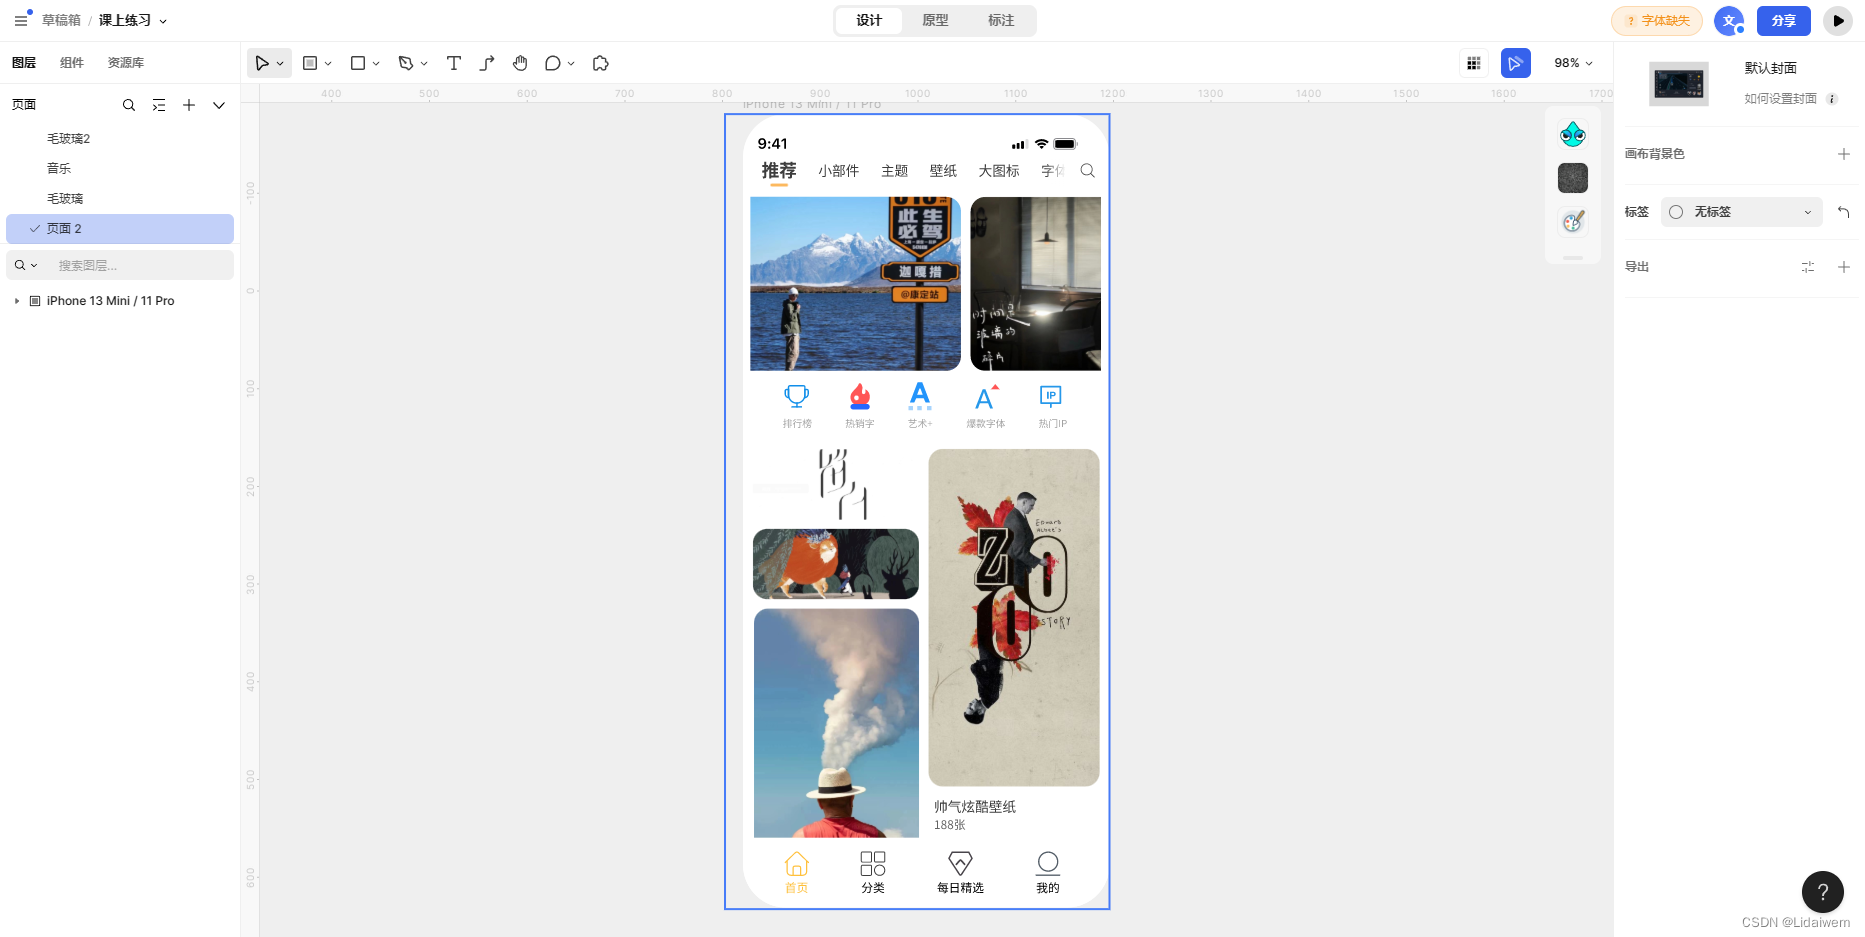Add a new page with plus icon
This screenshot has height=937, width=1865.
(x=189, y=105)
